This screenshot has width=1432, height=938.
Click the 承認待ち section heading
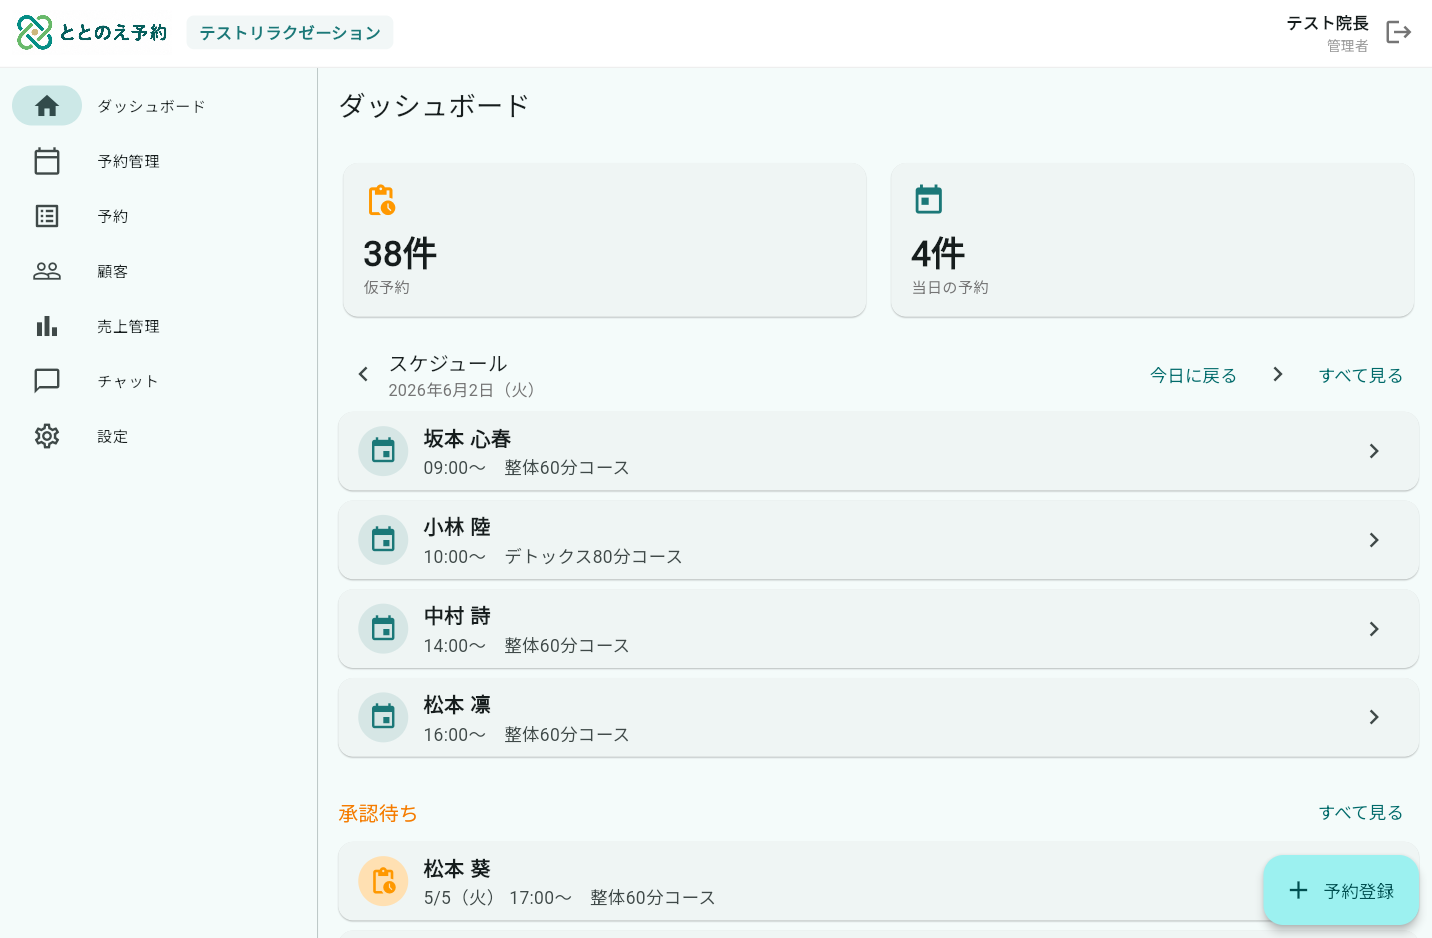(x=378, y=814)
